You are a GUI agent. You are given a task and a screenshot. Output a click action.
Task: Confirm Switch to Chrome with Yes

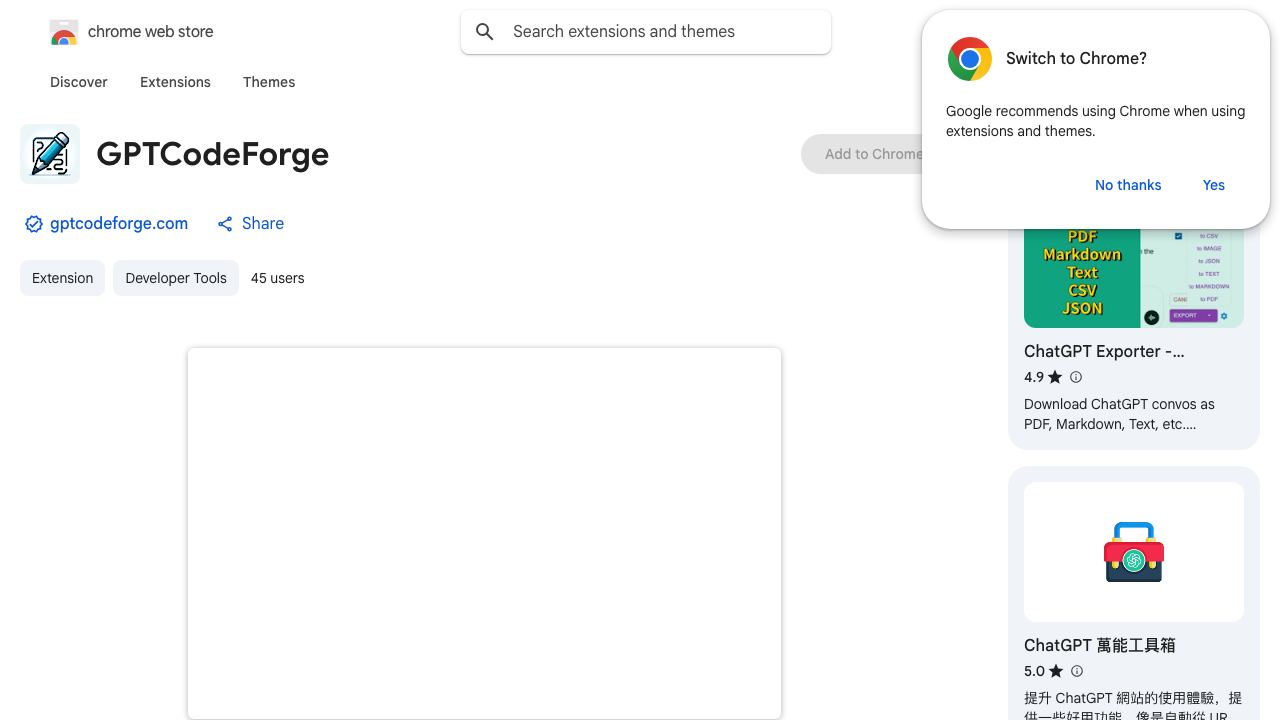[1214, 185]
